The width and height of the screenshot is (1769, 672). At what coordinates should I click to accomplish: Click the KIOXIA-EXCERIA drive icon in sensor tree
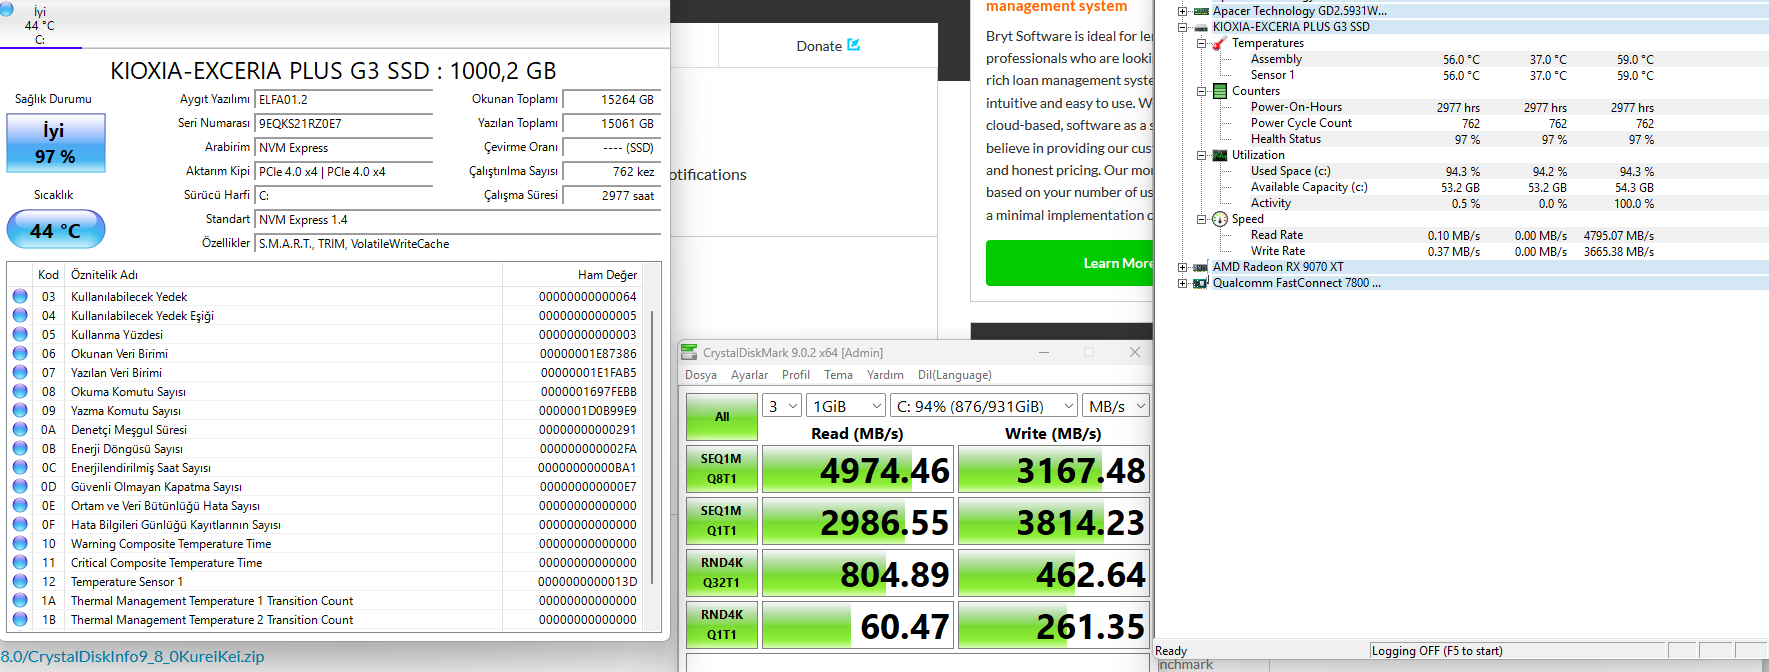click(x=1201, y=27)
